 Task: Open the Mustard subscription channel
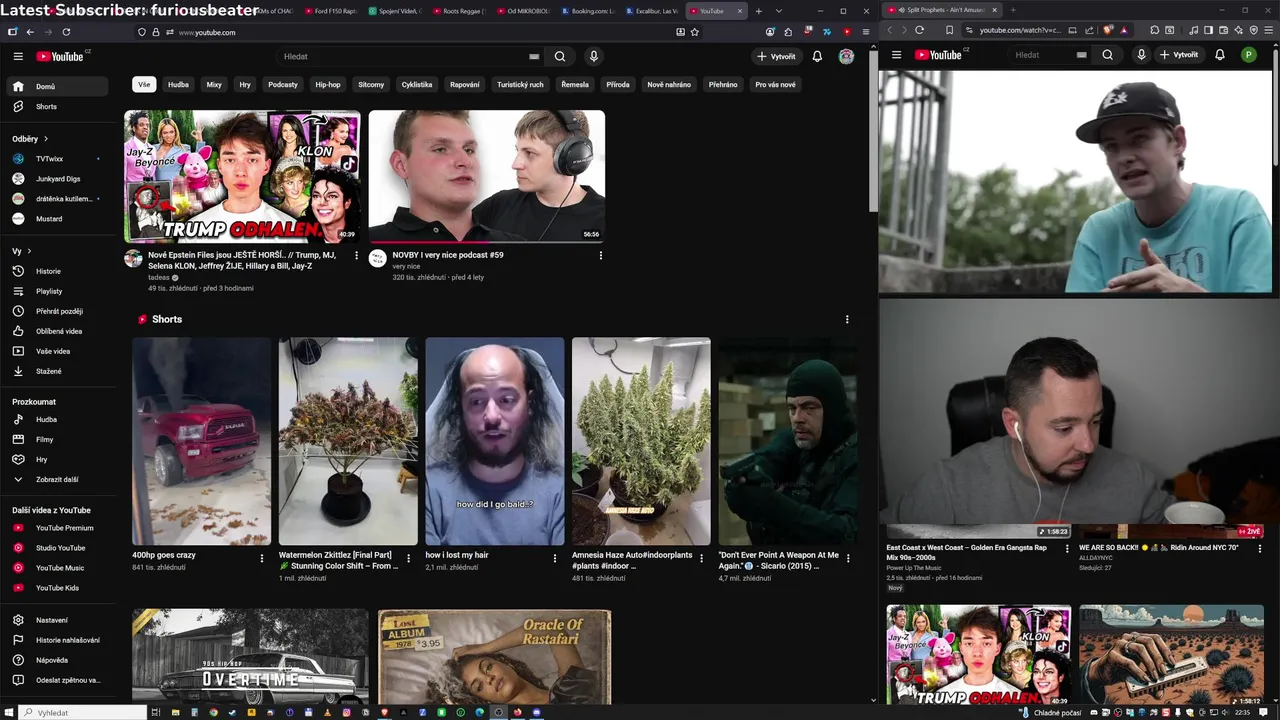click(60, 219)
